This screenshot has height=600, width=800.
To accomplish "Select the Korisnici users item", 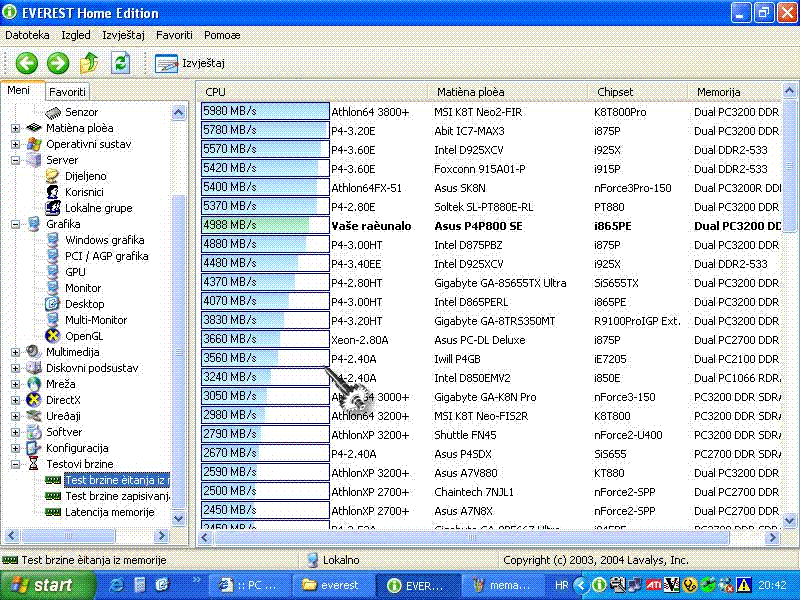I will coord(85,192).
